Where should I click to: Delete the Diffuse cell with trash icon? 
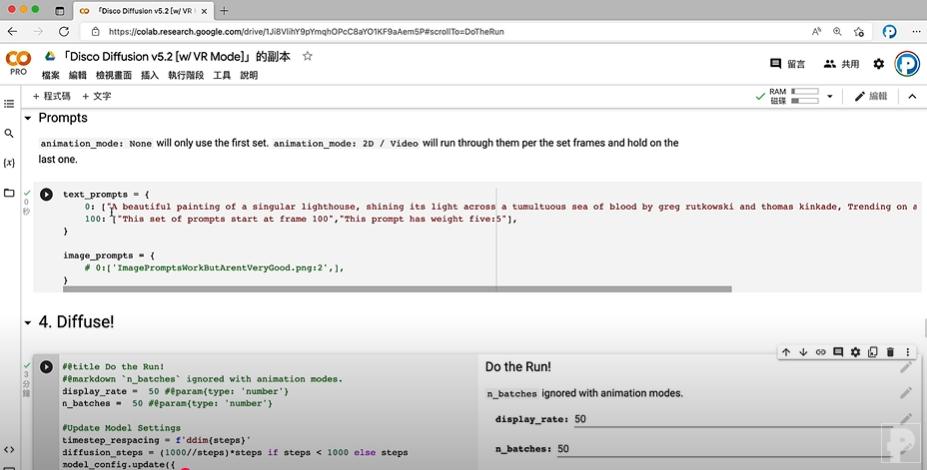pos(890,352)
